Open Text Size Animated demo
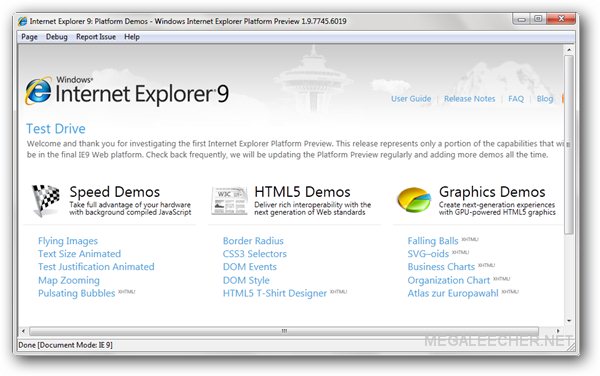The width and height of the screenshot is (600, 376). (x=79, y=254)
